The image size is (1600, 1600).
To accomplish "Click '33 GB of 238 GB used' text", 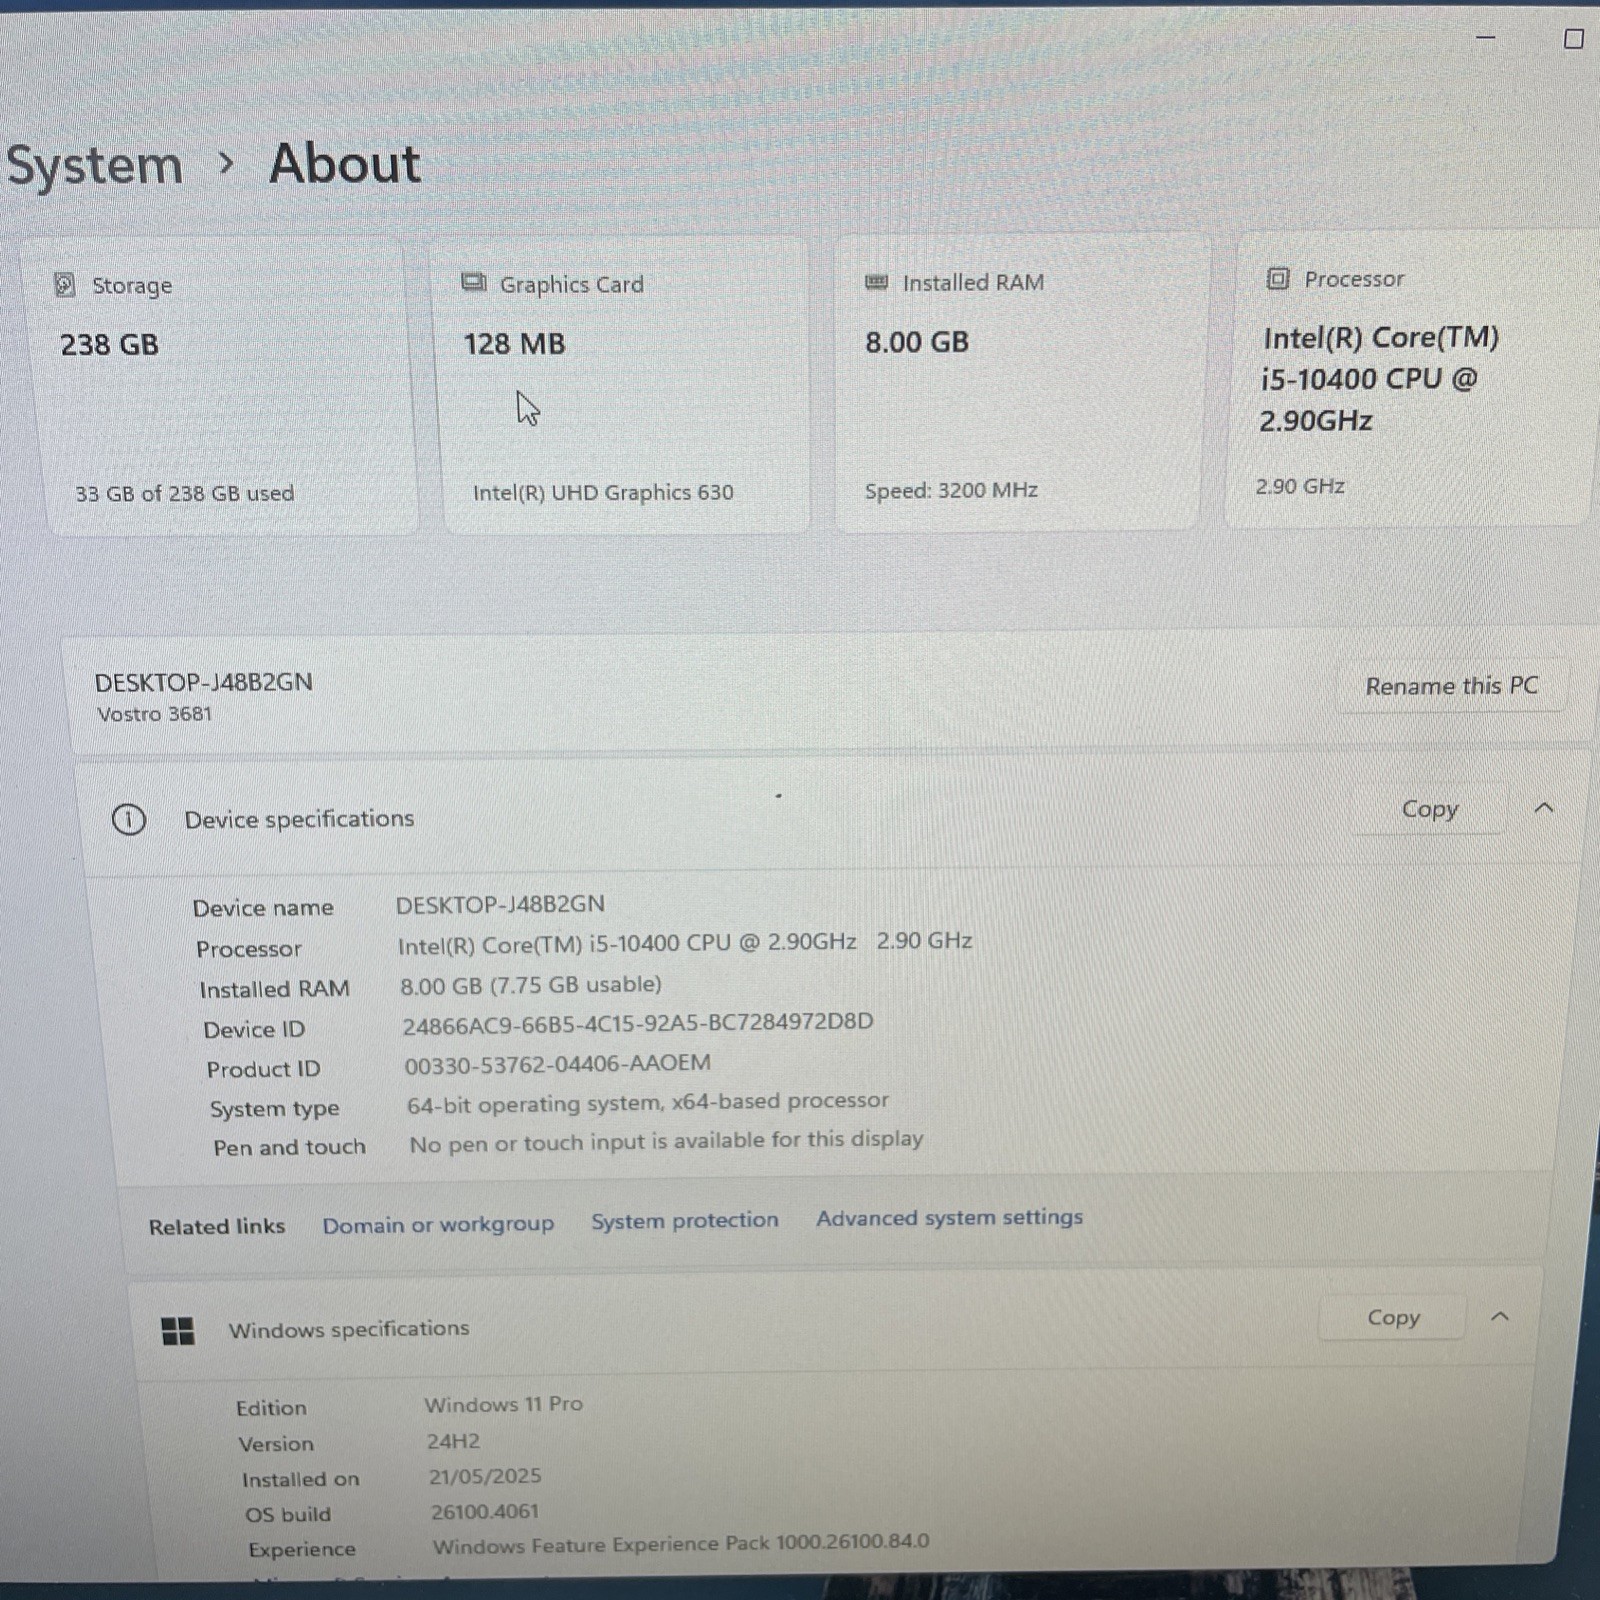I will (x=185, y=493).
